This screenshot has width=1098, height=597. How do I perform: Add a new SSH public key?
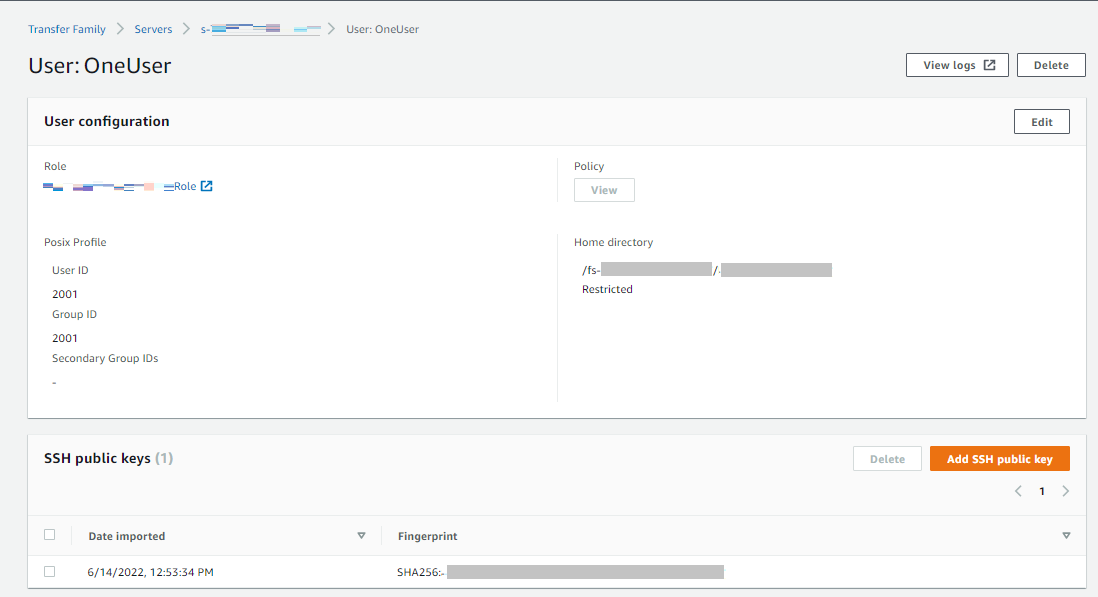tap(999, 458)
